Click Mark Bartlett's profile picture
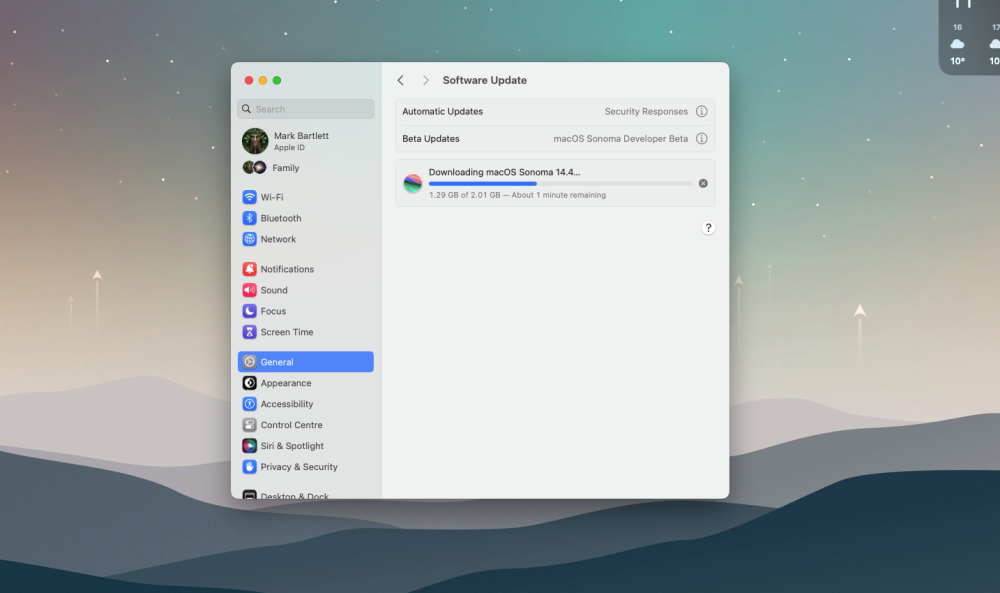Viewport: 1000px width, 593px height. click(255, 141)
